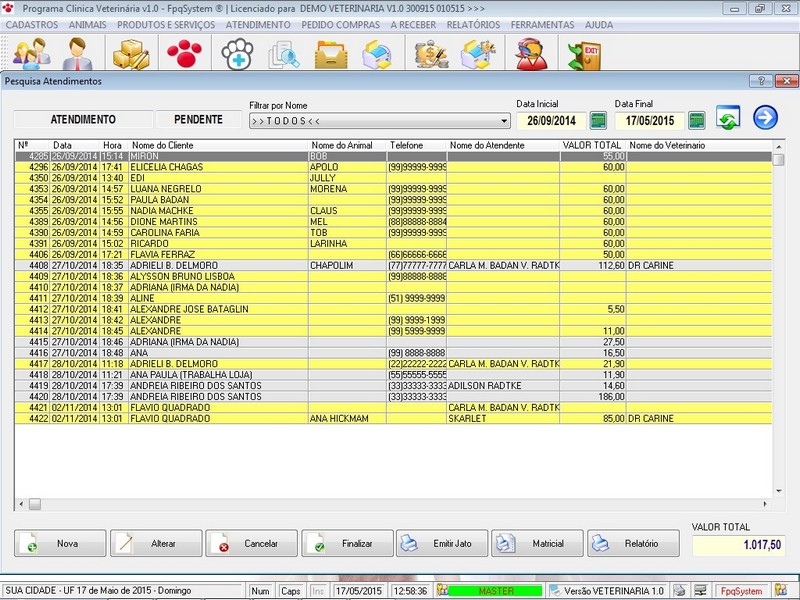Click the Data Inicial date field

[551, 121]
